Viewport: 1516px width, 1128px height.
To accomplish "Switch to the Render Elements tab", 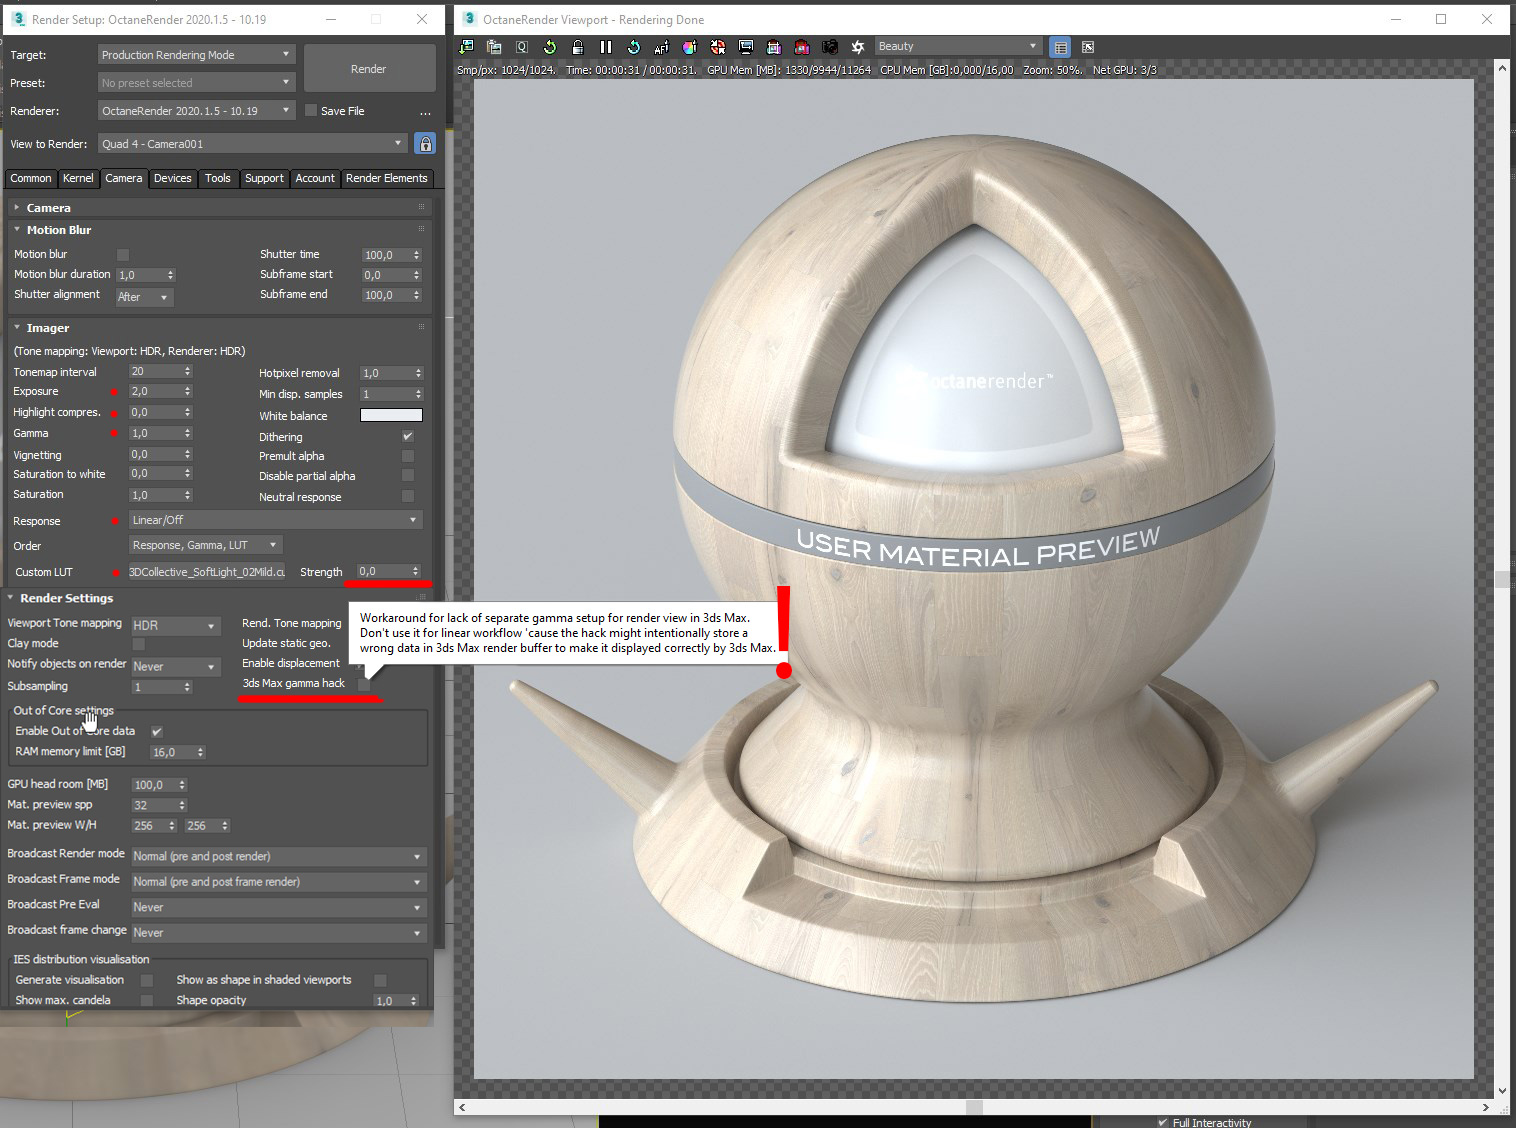I will coord(386,179).
